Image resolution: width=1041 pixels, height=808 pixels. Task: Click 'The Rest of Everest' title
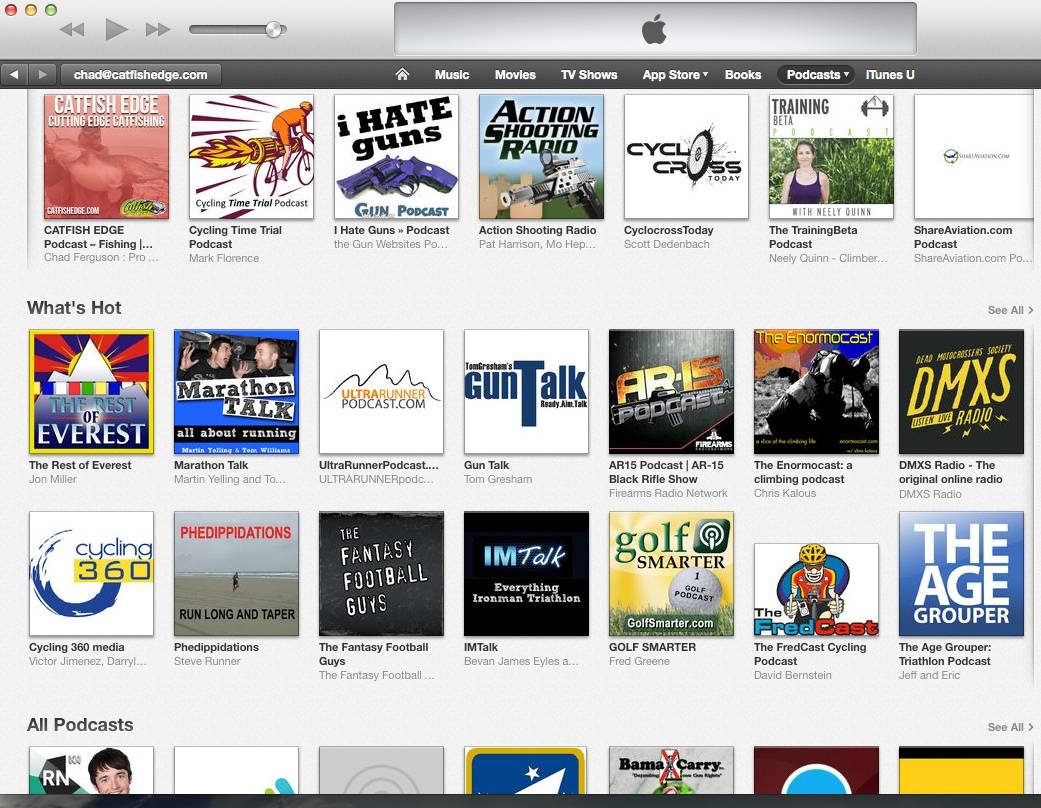pos(80,465)
